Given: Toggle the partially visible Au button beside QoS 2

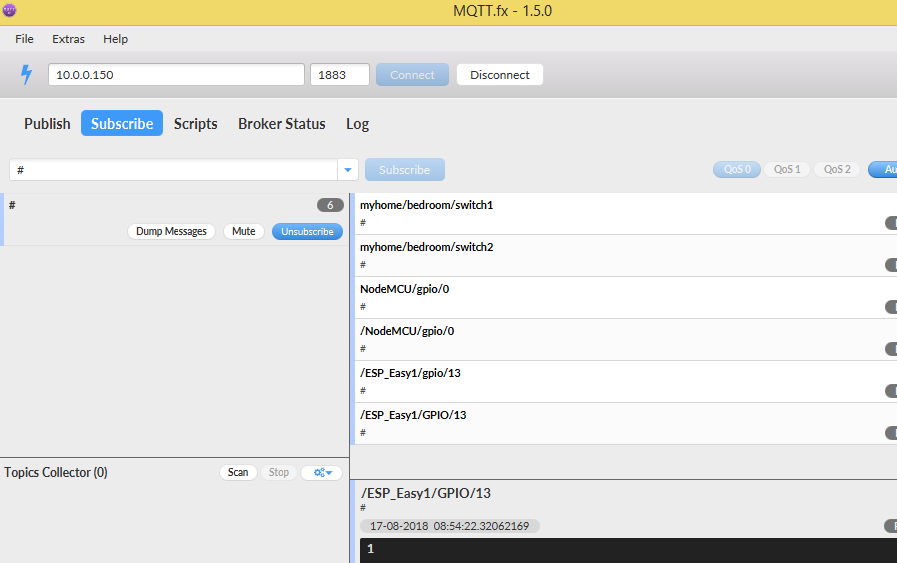Looking at the screenshot, I should pos(884,169).
